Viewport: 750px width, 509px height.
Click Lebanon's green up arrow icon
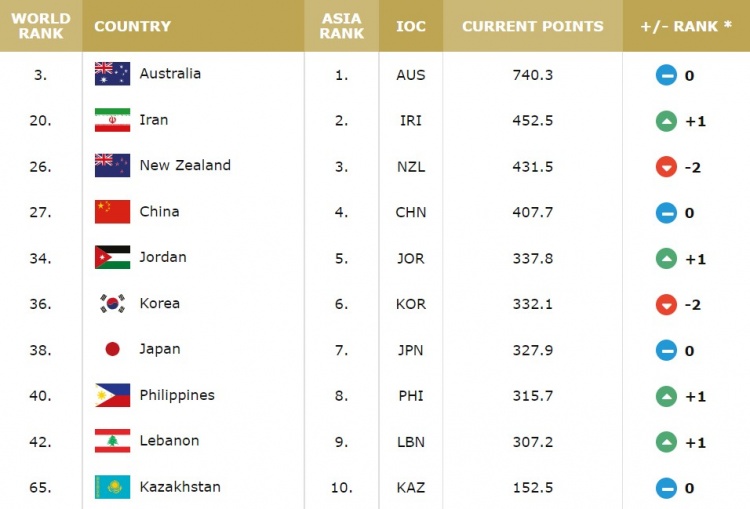(x=666, y=443)
